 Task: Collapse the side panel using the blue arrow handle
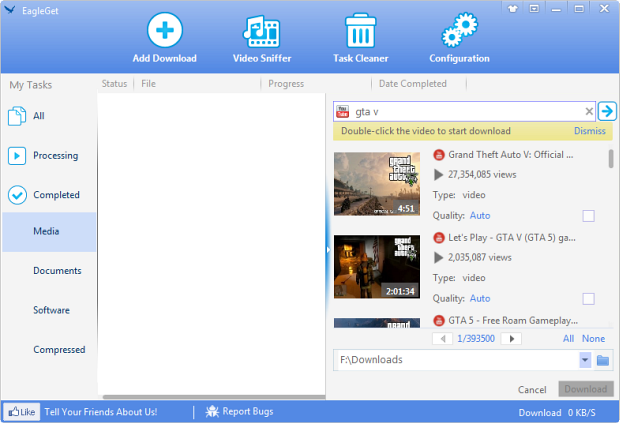click(x=328, y=249)
